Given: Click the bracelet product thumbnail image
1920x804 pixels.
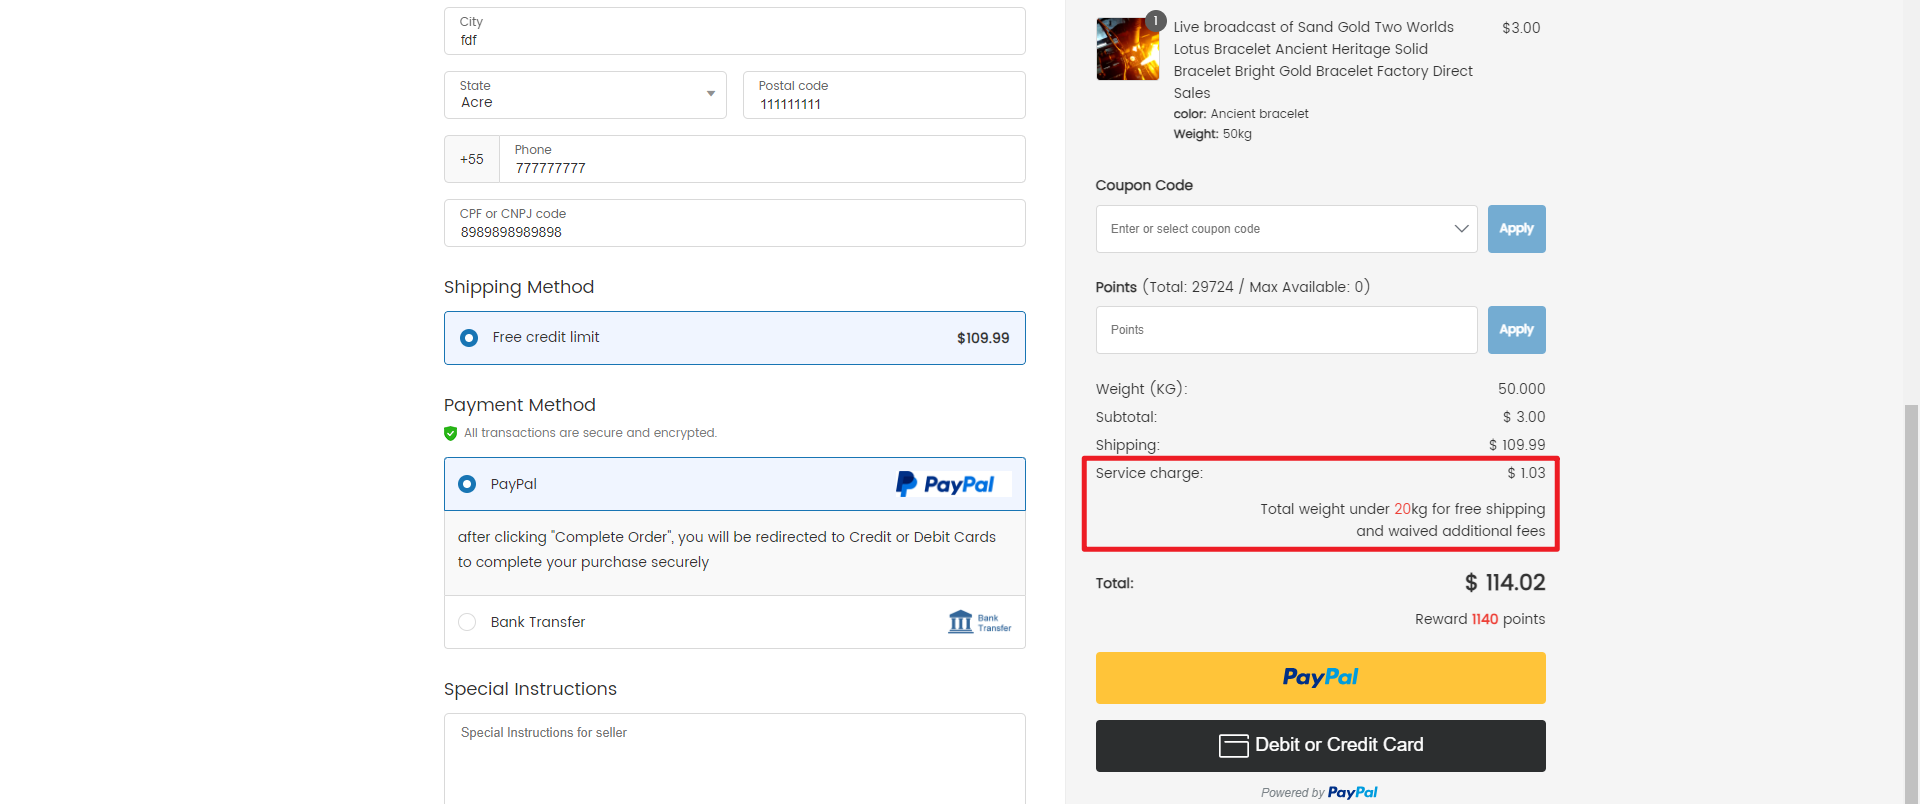Looking at the screenshot, I should click(x=1128, y=49).
